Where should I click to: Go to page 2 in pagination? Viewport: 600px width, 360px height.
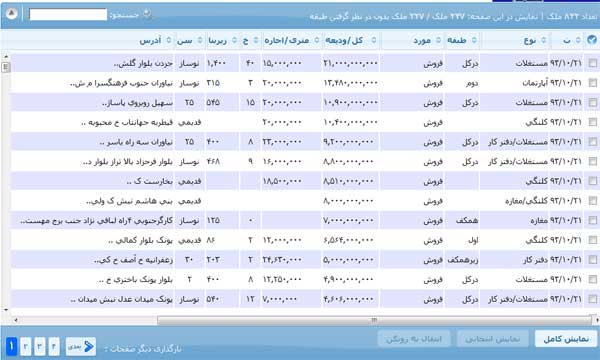pos(26,347)
